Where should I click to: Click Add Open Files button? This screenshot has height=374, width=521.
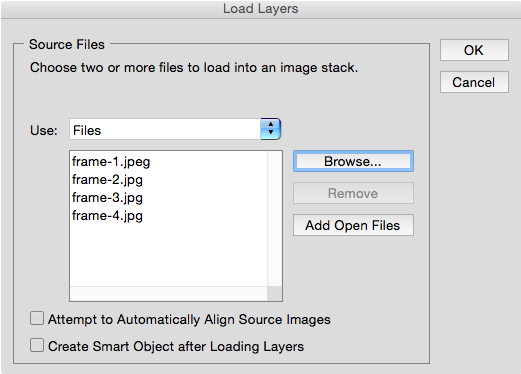353,225
